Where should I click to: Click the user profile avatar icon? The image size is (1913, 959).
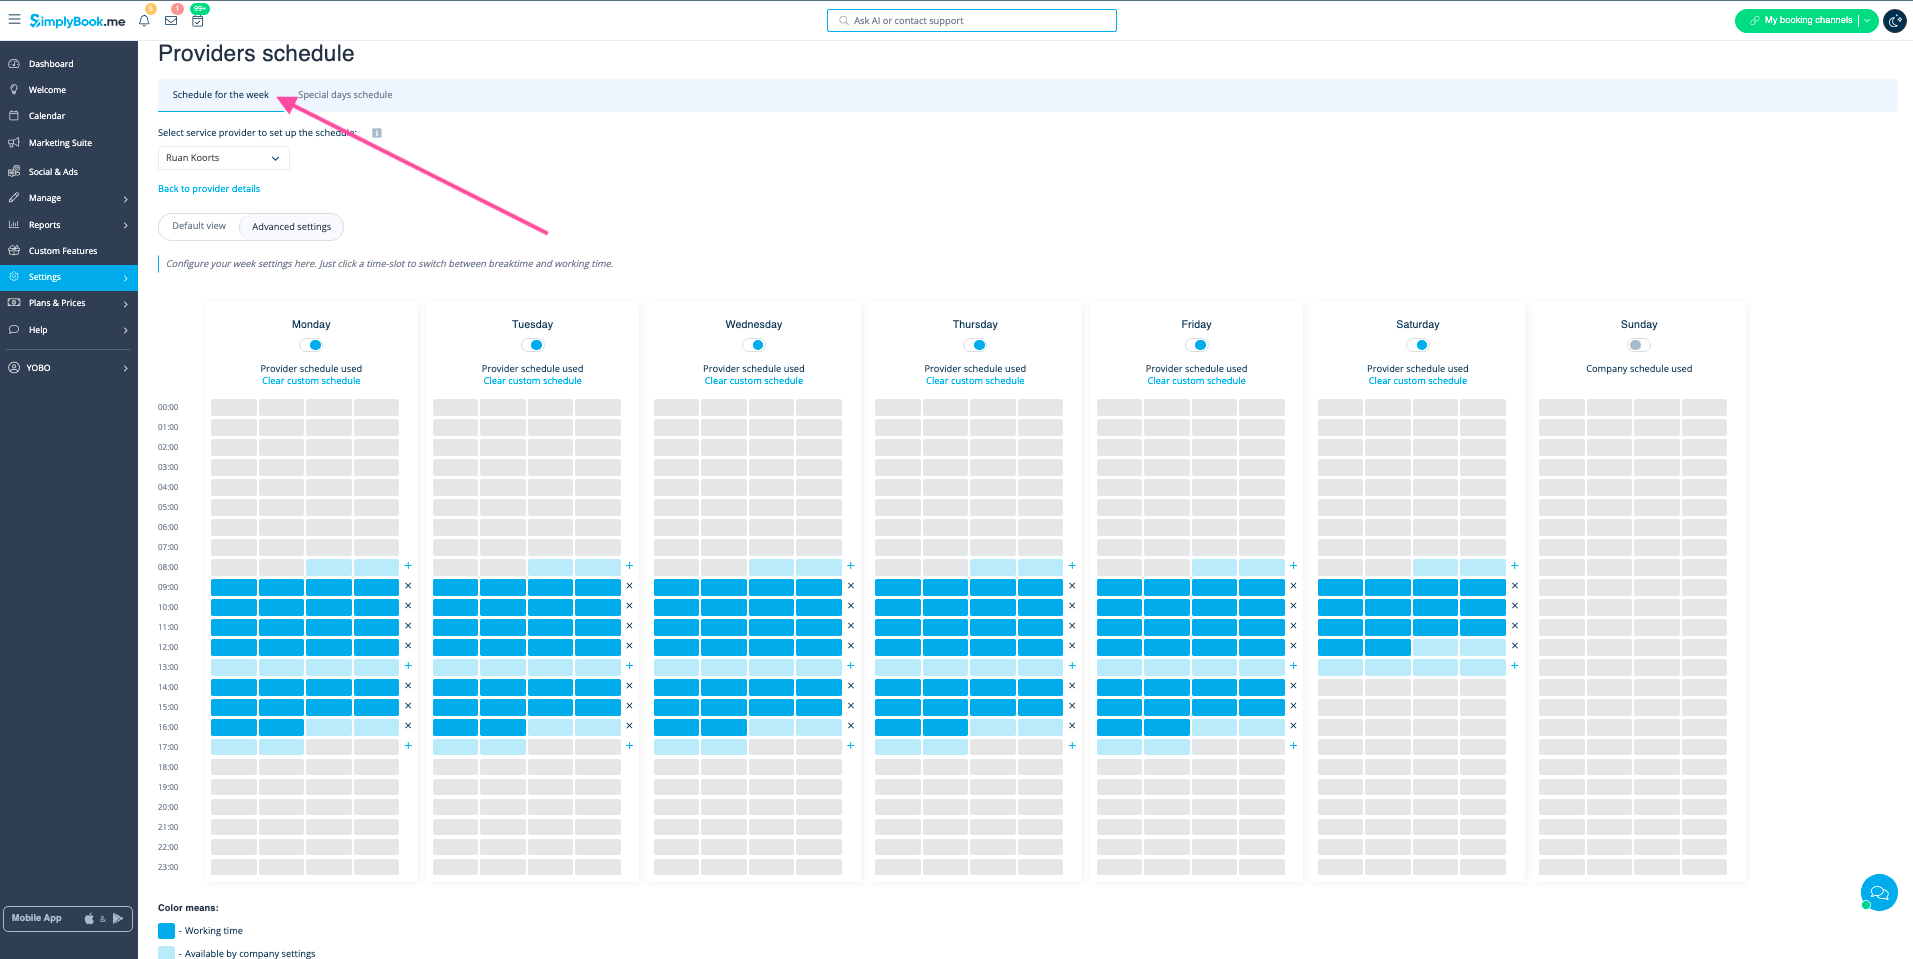tap(1894, 21)
